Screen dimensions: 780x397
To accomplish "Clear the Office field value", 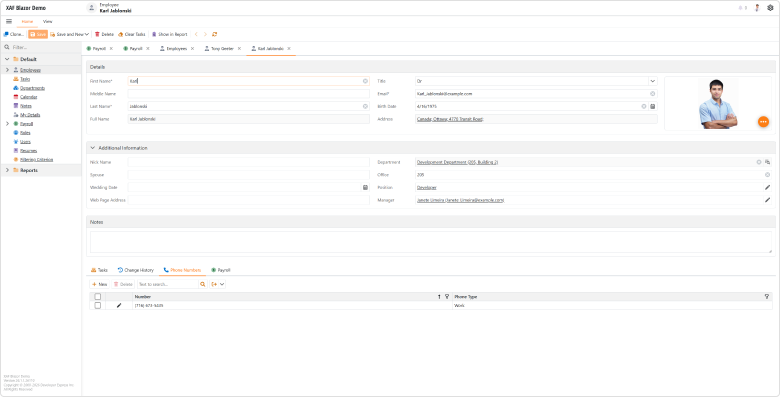I will tap(767, 175).
